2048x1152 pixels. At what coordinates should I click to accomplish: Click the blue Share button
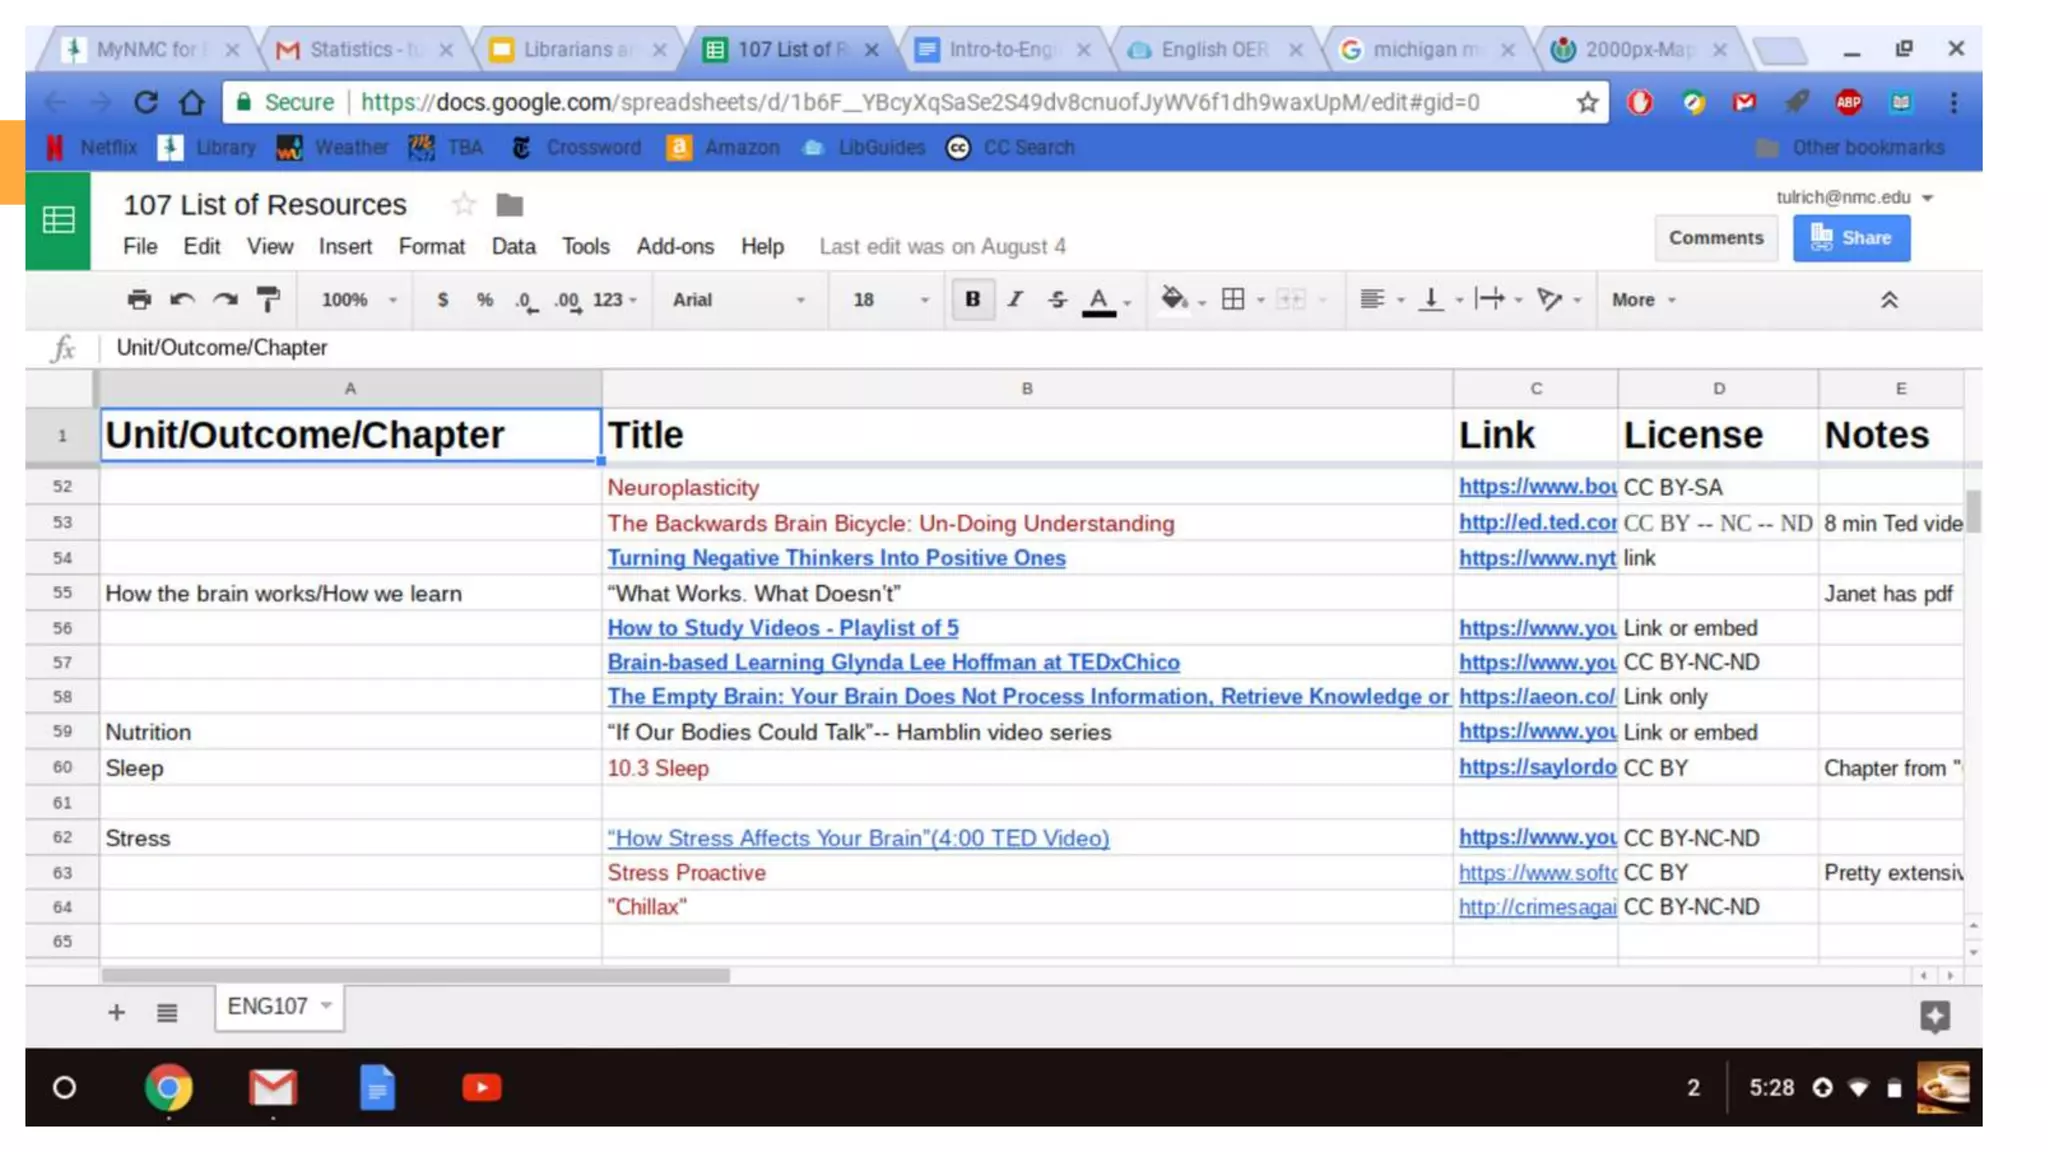click(x=1851, y=238)
